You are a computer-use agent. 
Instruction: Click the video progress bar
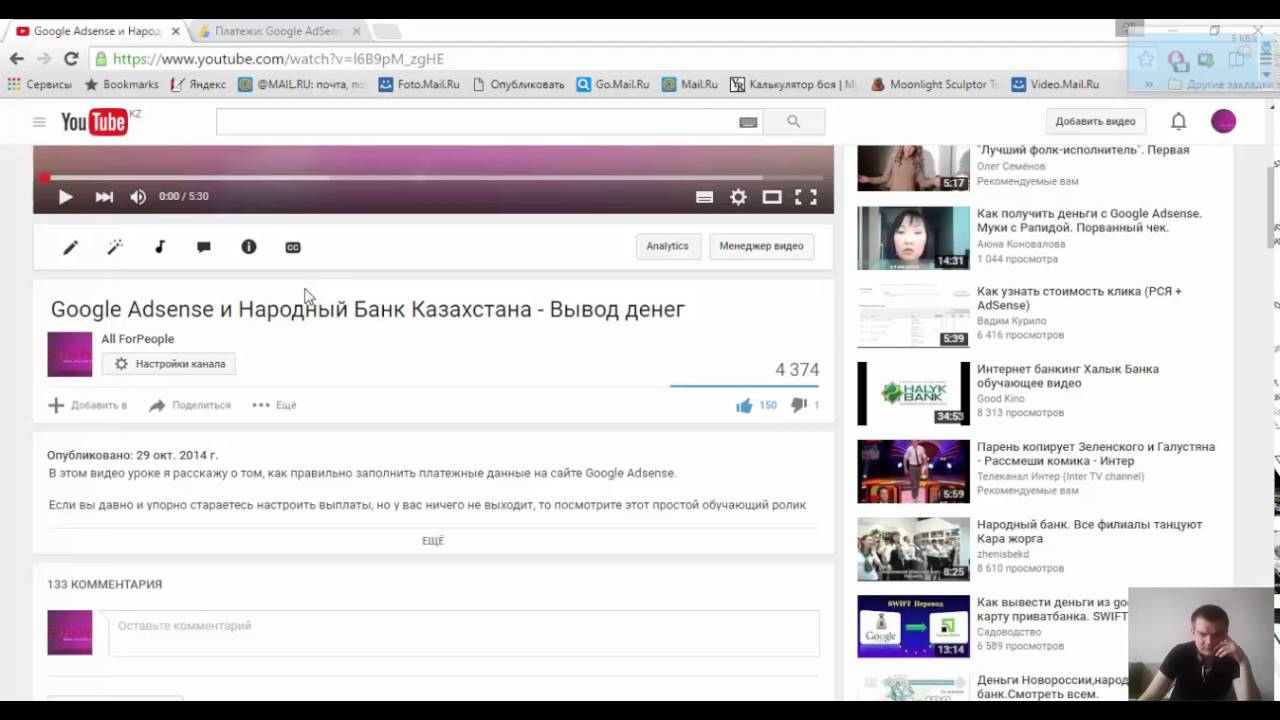pyautogui.click(x=433, y=178)
